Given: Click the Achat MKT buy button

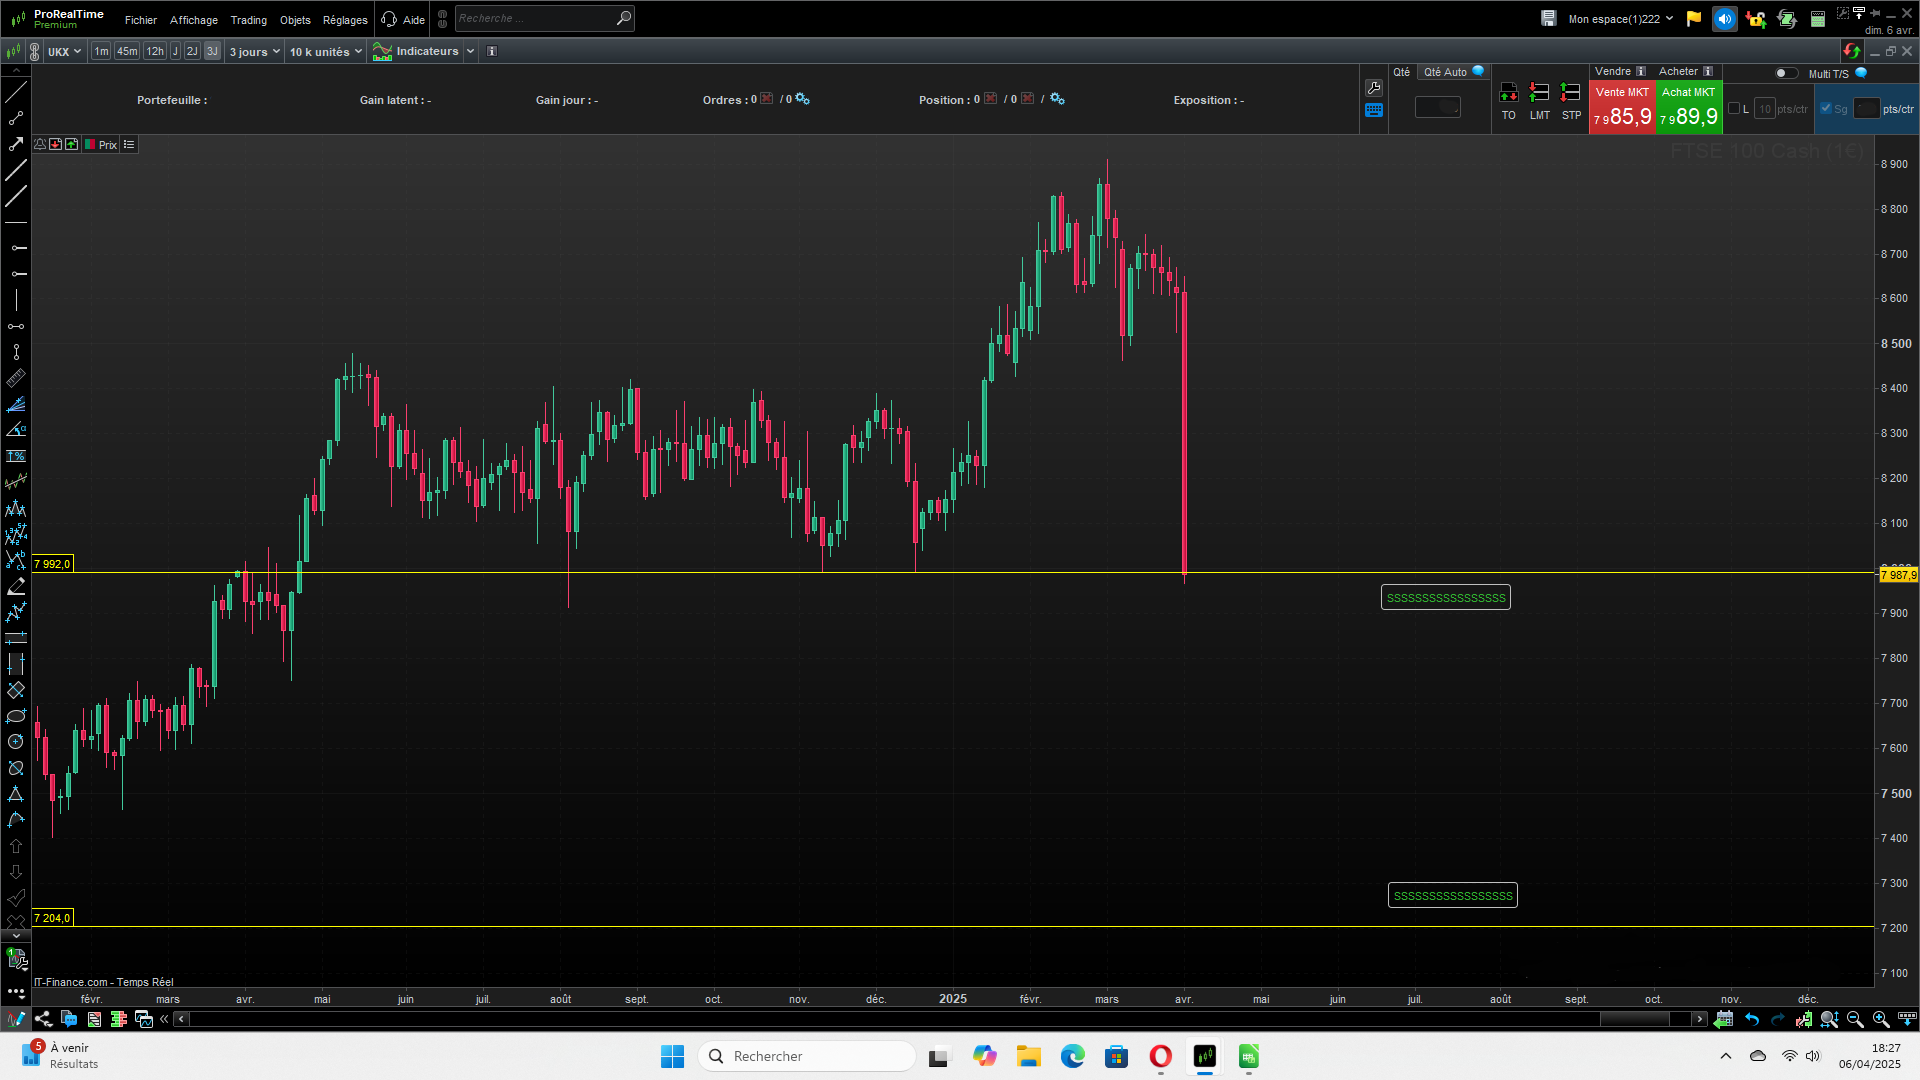Looking at the screenshot, I should [x=1688, y=107].
